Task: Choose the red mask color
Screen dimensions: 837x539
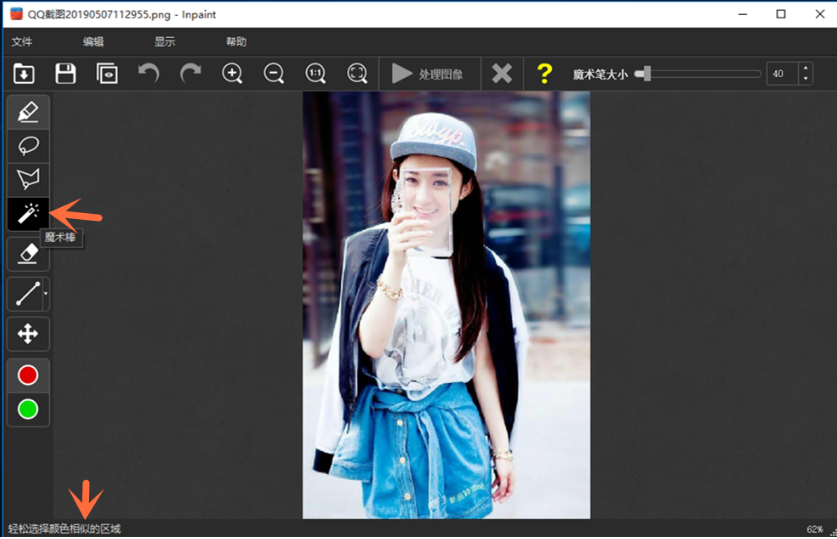Action: click(x=28, y=375)
